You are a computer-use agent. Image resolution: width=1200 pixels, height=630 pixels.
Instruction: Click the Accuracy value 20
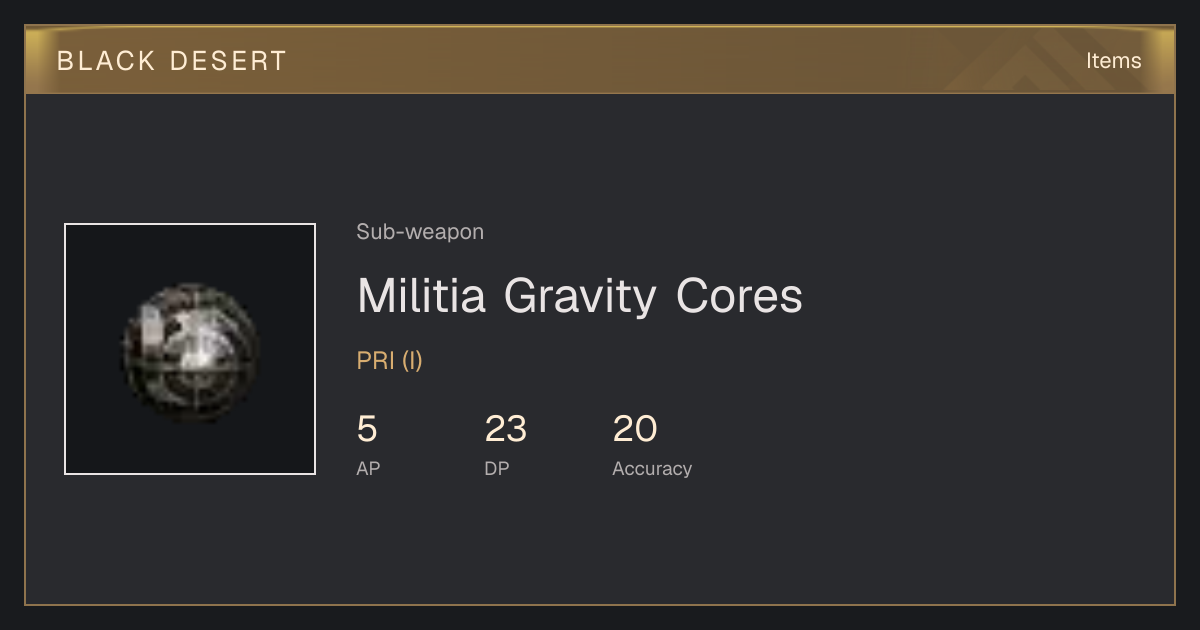click(x=635, y=429)
